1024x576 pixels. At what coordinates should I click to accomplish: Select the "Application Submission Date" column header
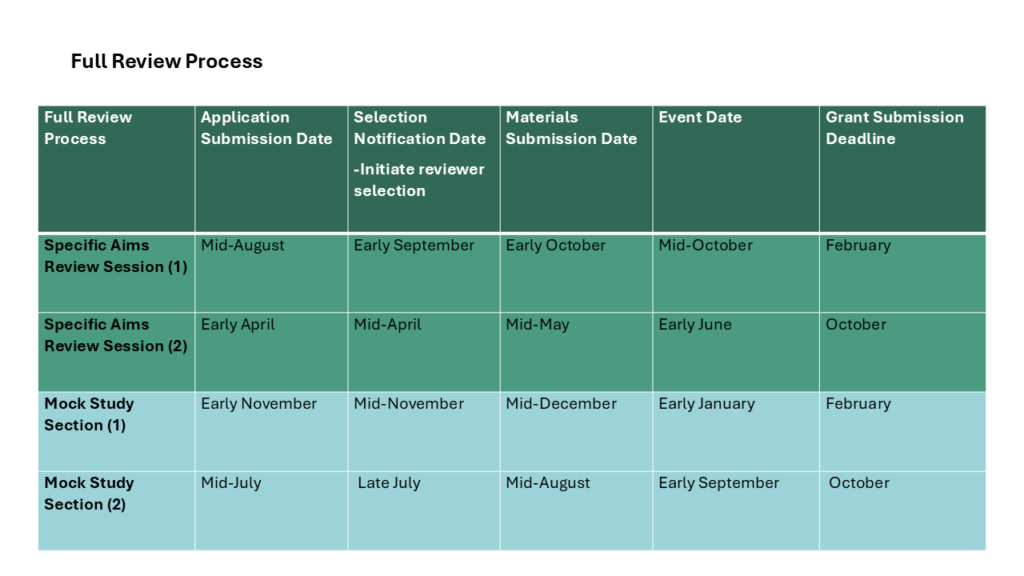pyautogui.click(x=266, y=128)
